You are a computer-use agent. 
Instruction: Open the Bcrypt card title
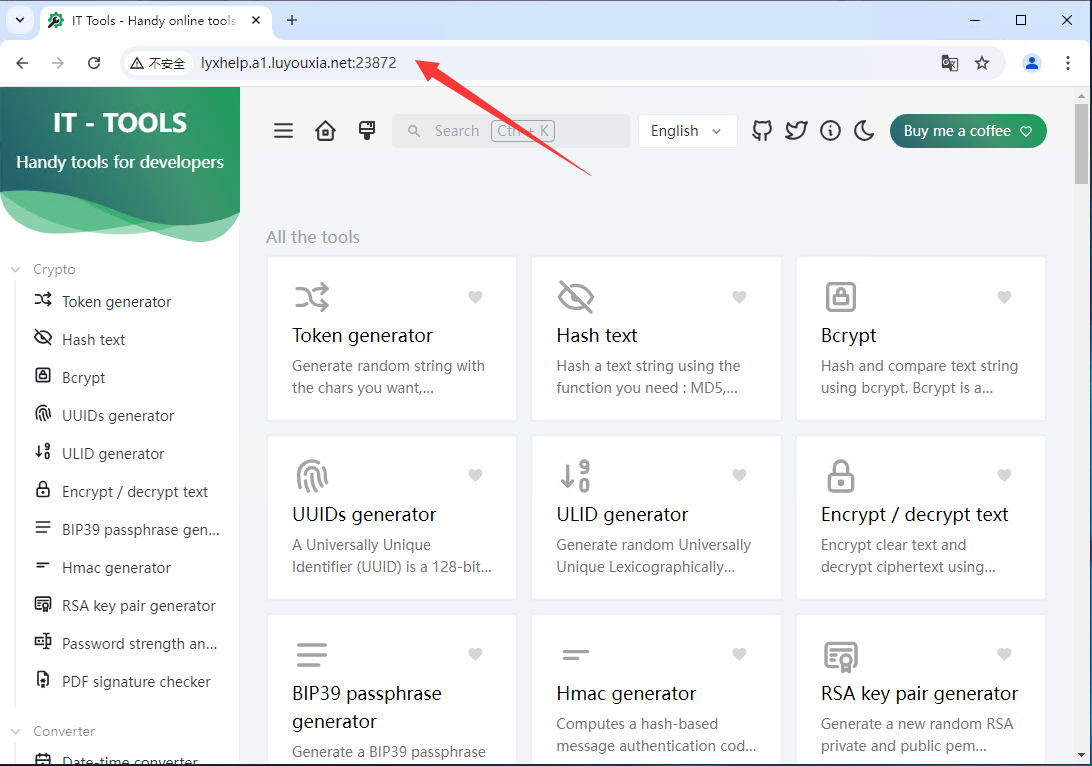click(848, 336)
